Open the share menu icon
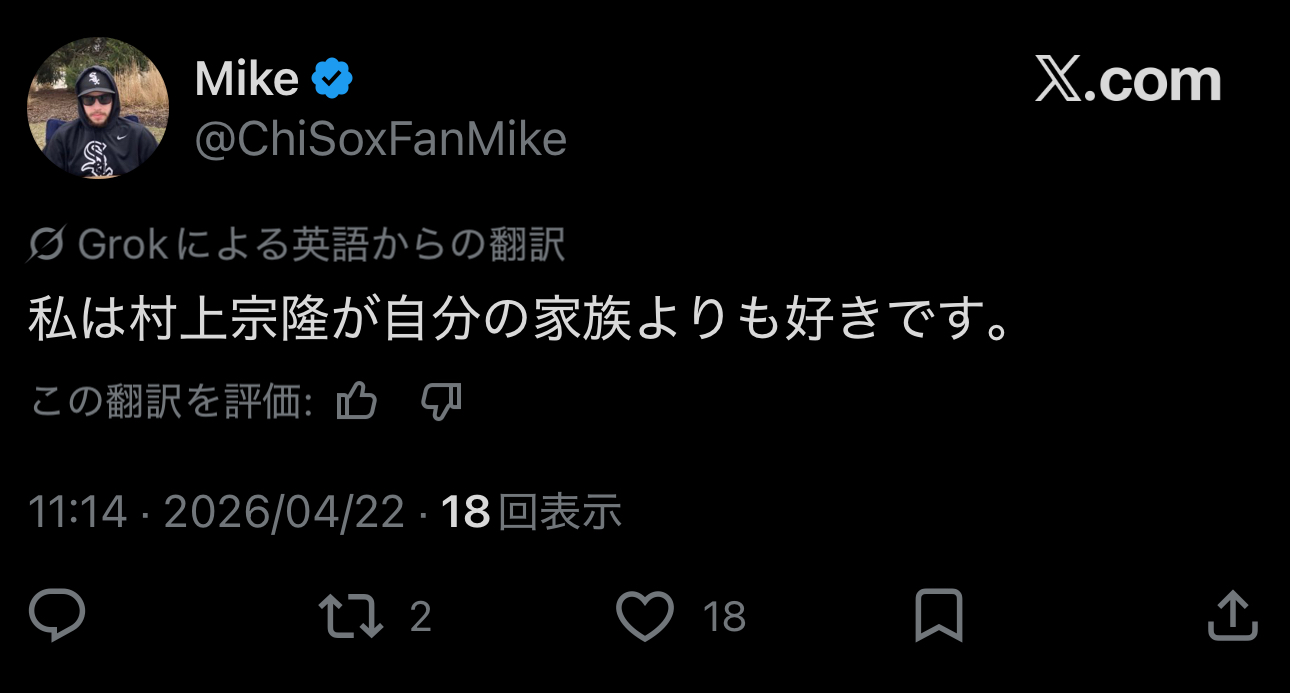This screenshot has width=1290, height=693. pyautogui.click(x=1231, y=616)
